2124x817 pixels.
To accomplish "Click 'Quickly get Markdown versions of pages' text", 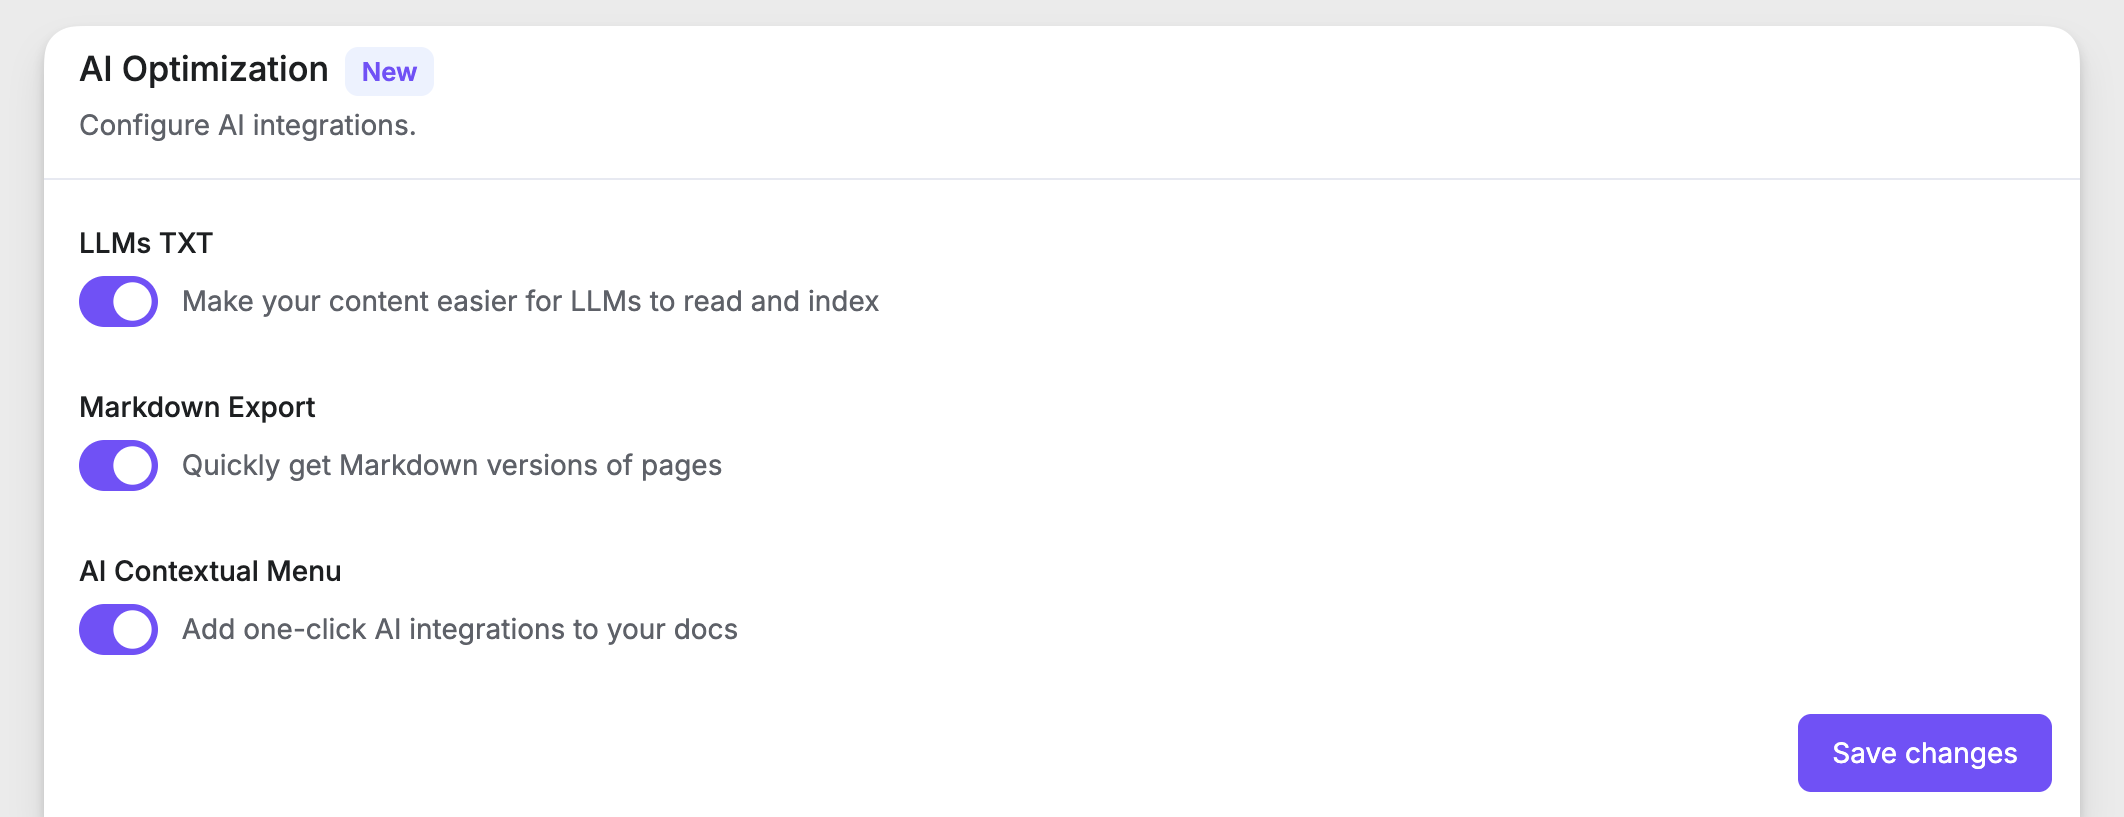I will pos(451,465).
